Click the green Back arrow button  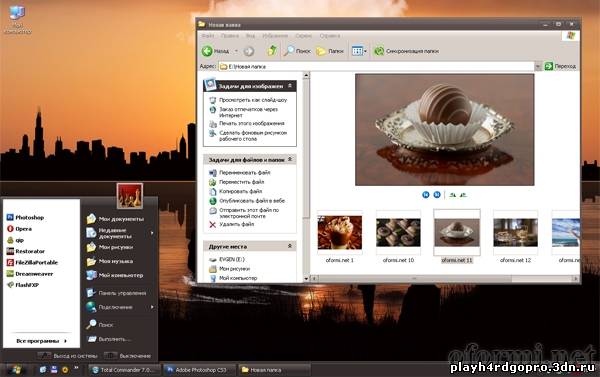point(207,51)
